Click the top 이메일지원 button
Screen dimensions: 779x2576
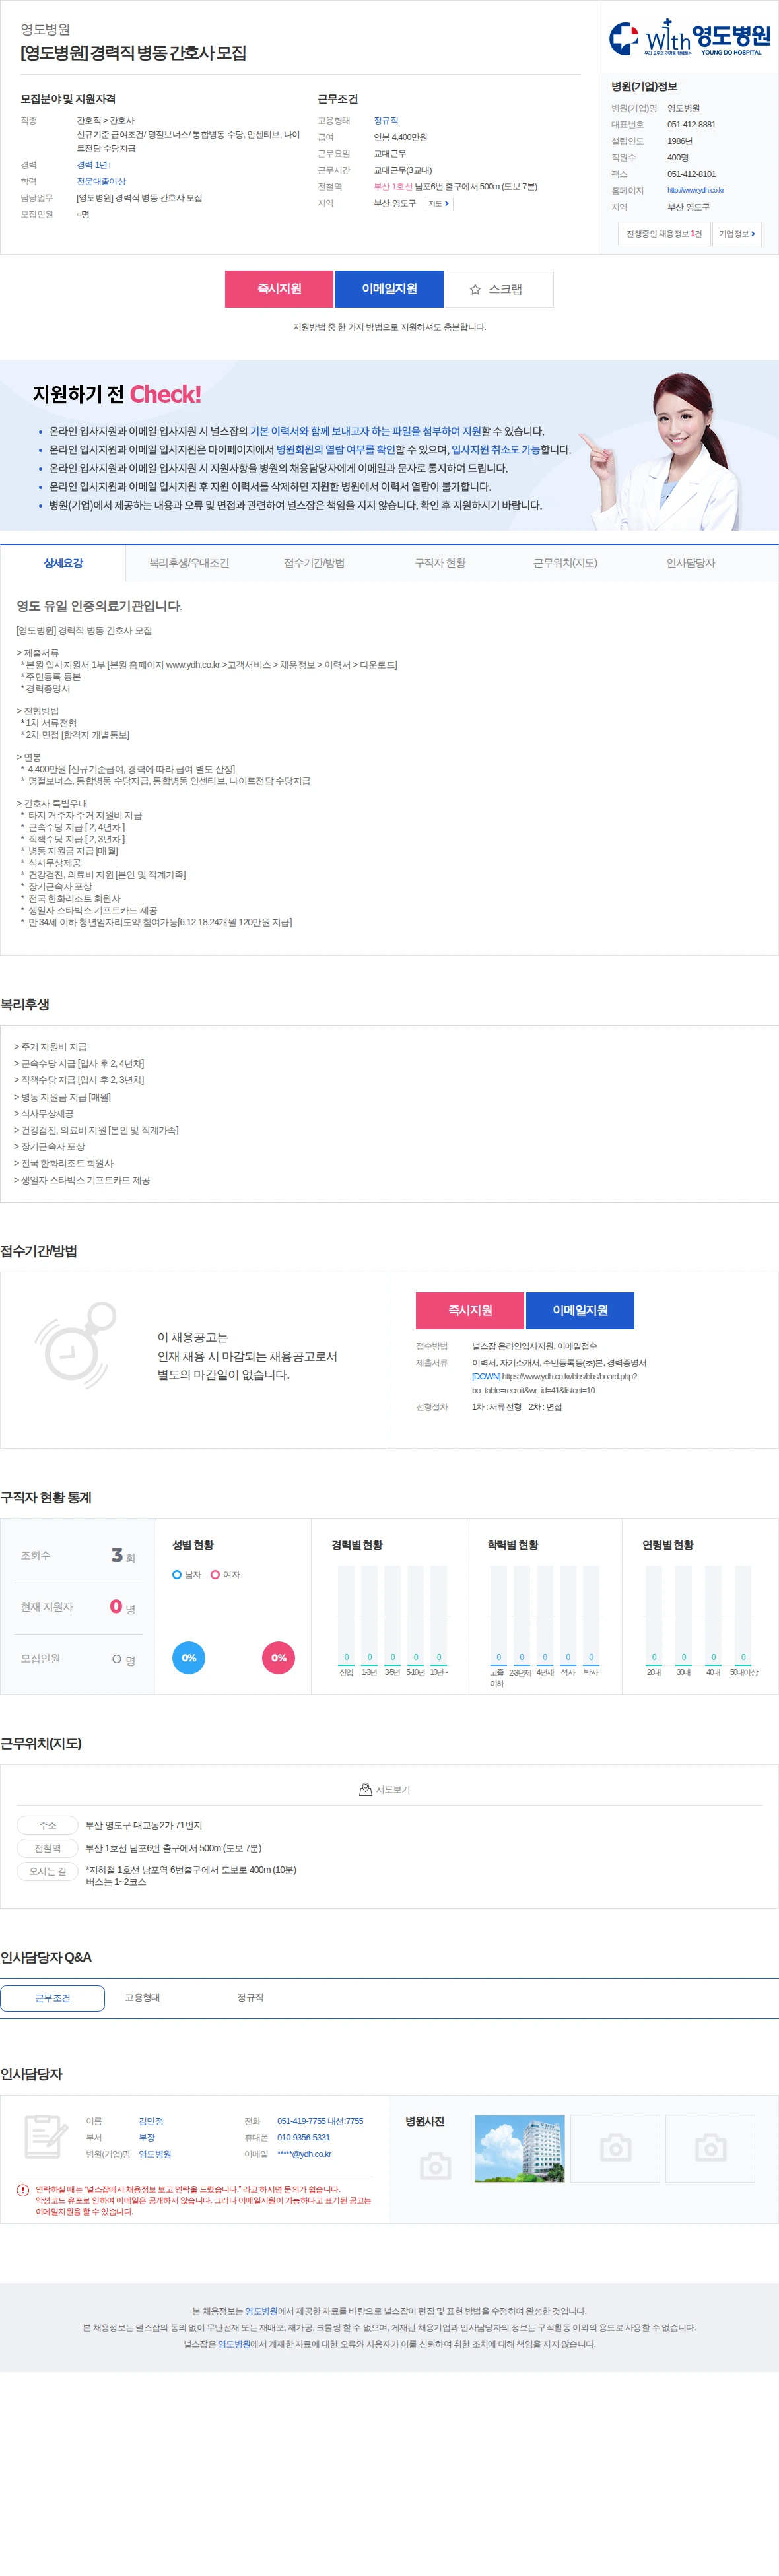point(389,289)
